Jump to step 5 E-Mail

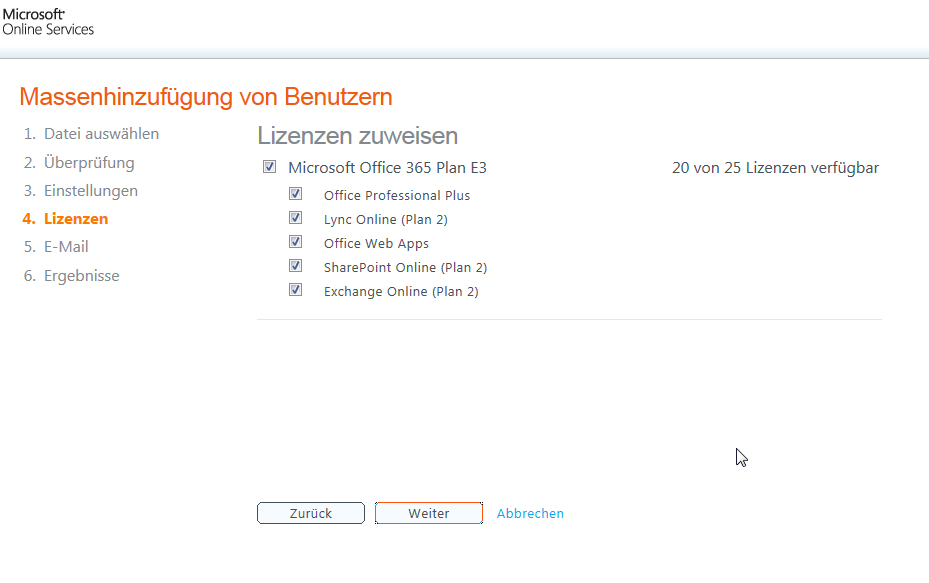(66, 246)
